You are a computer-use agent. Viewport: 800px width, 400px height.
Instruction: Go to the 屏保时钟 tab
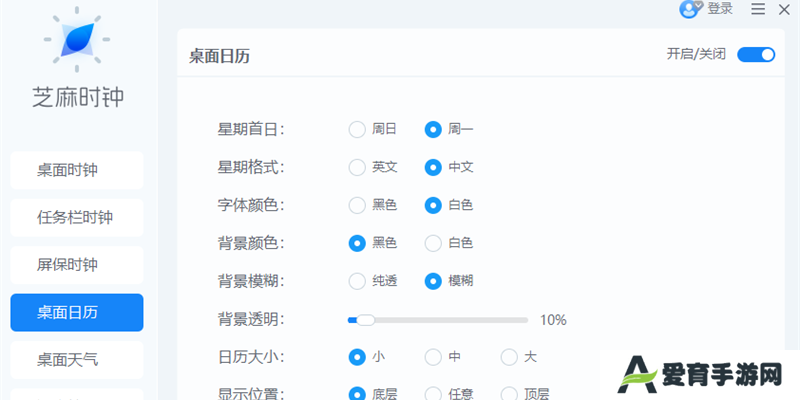click(x=77, y=265)
